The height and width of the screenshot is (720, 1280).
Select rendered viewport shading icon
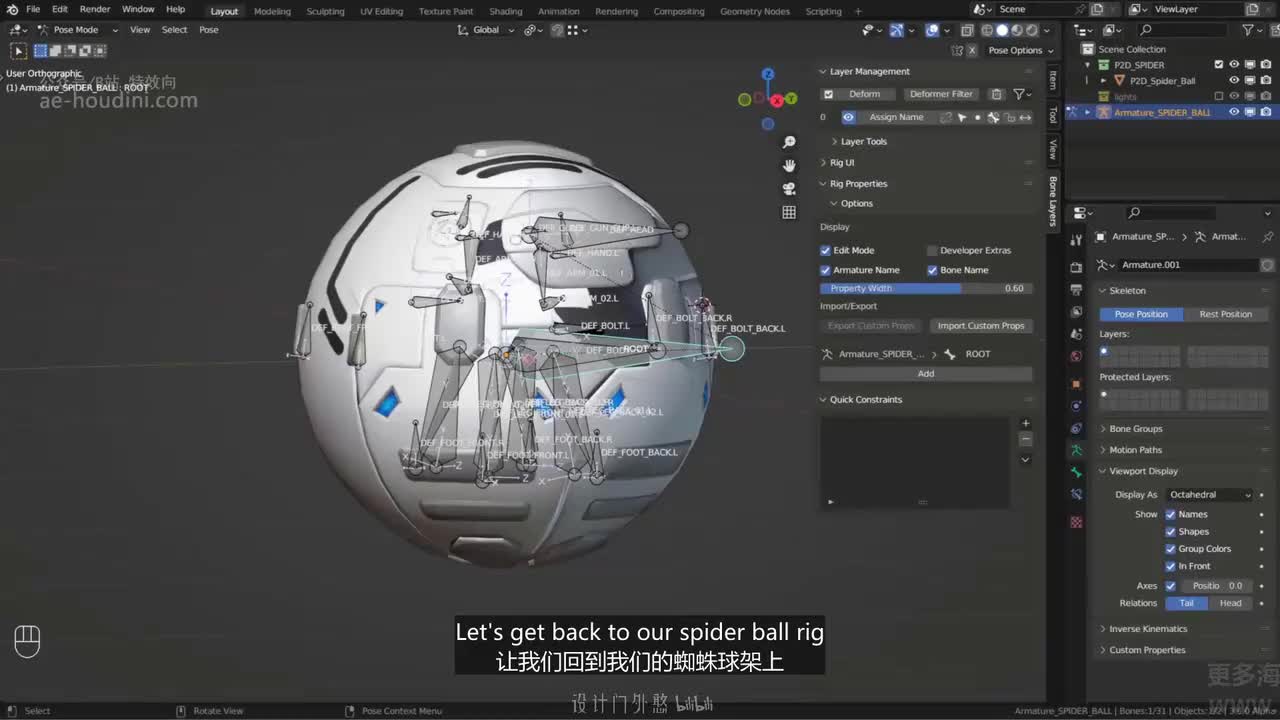click(1031, 30)
